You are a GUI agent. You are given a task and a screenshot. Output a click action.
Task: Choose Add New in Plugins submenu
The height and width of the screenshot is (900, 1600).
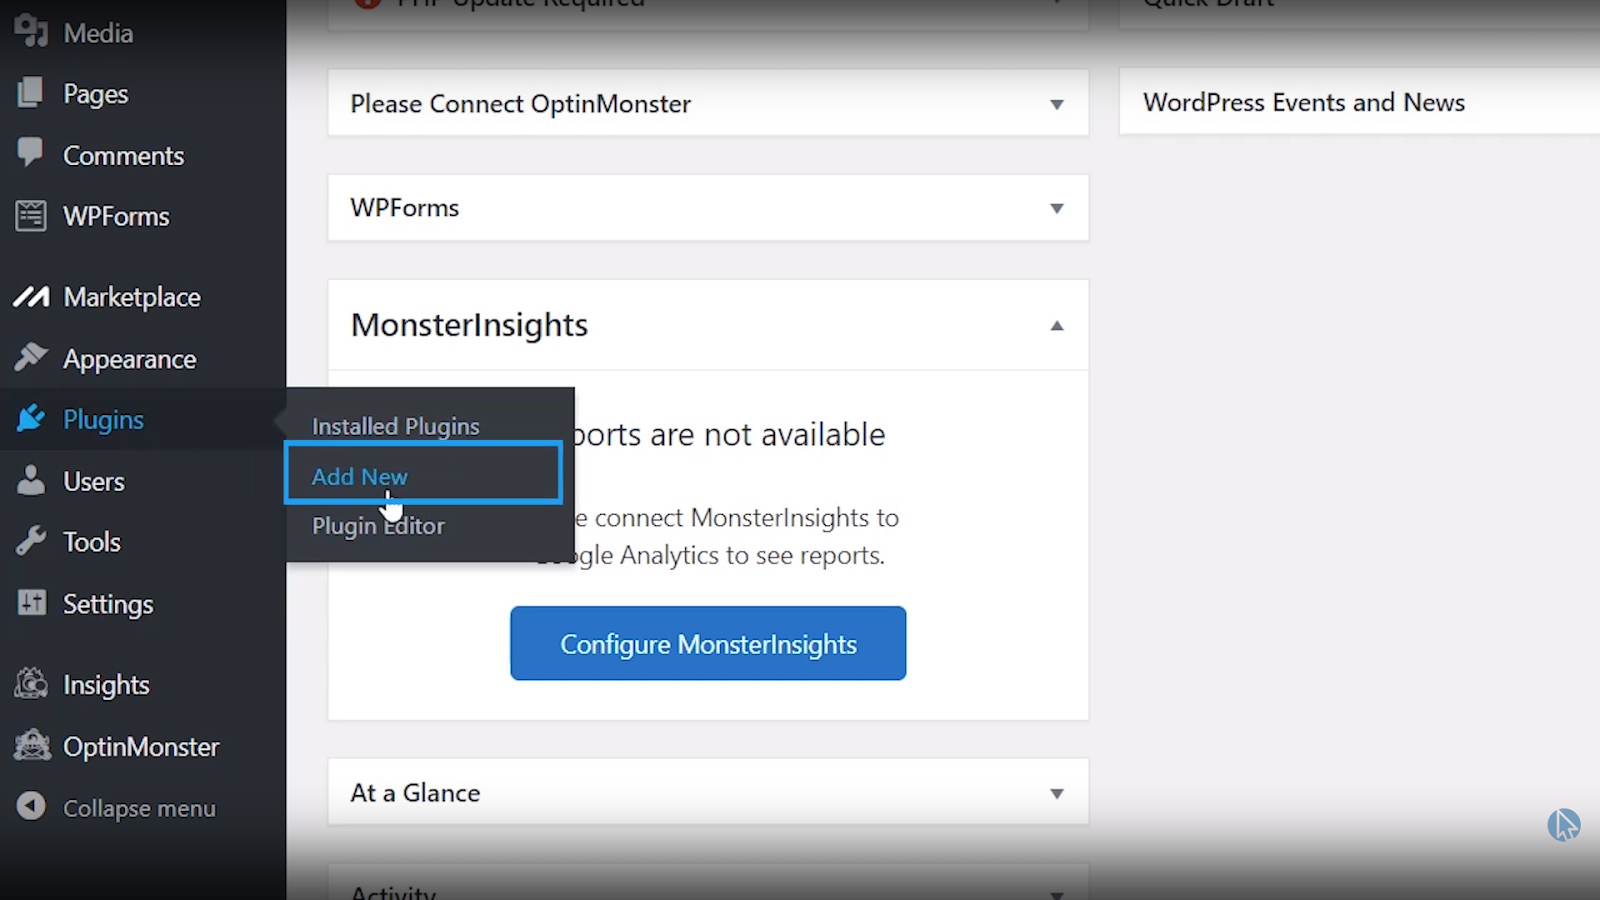(360, 477)
